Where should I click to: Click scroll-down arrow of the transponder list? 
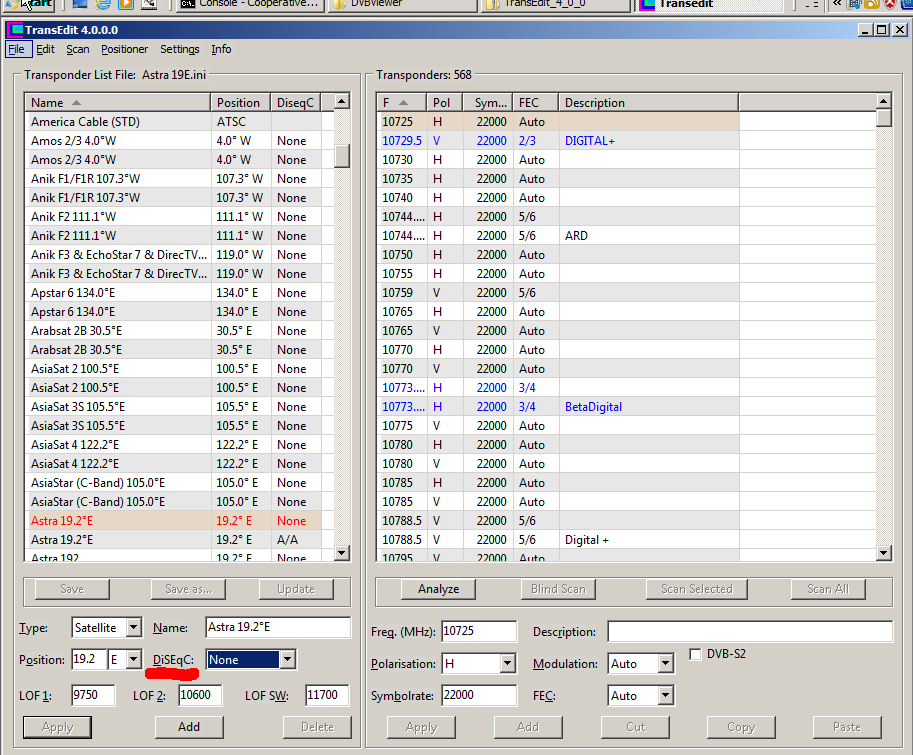pos(883,553)
